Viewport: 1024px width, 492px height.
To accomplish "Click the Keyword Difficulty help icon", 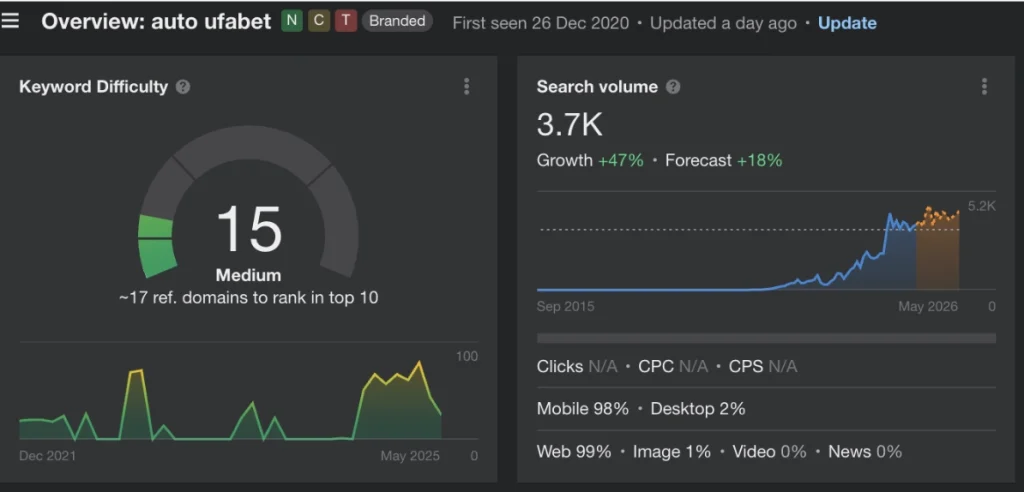I will (x=183, y=87).
